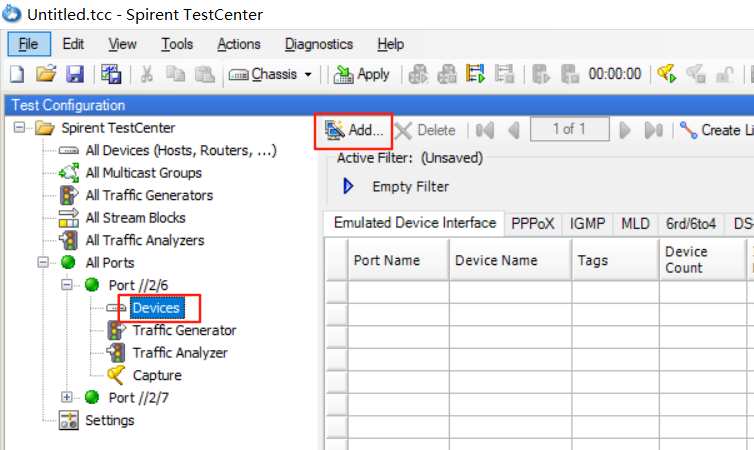Image resolution: width=754 pixels, height=450 pixels.
Task: Select All Traffic Analyzers tree item
Action: tap(145, 240)
